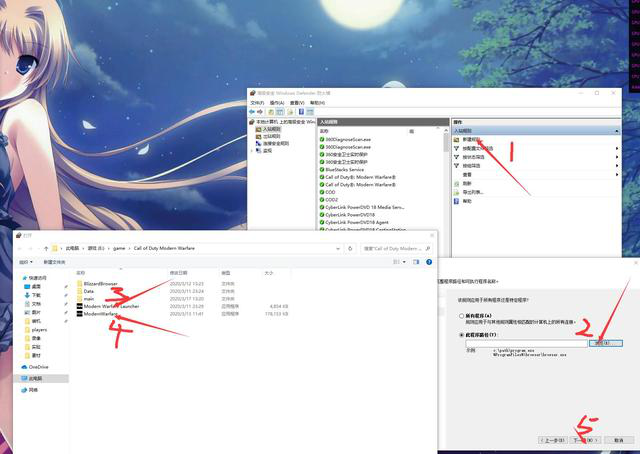Click the Export List icon in the Actions pane
This screenshot has height=454, width=640.
pos(457,192)
